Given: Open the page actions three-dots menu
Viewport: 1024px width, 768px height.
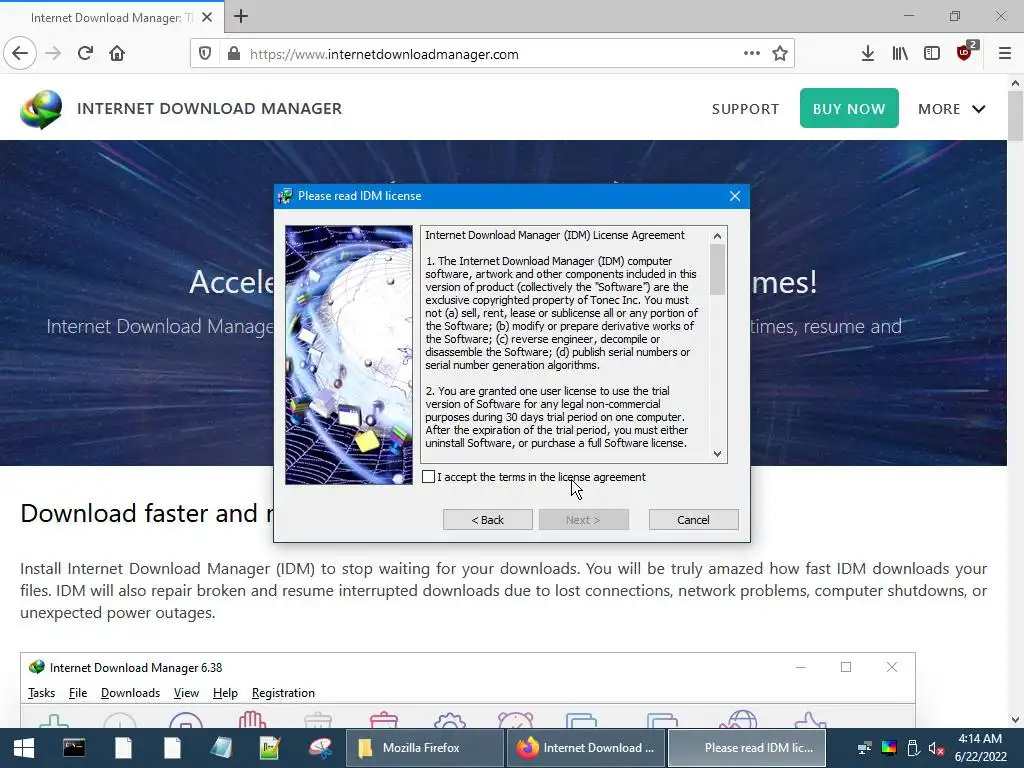Looking at the screenshot, I should [x=752, y=54].
